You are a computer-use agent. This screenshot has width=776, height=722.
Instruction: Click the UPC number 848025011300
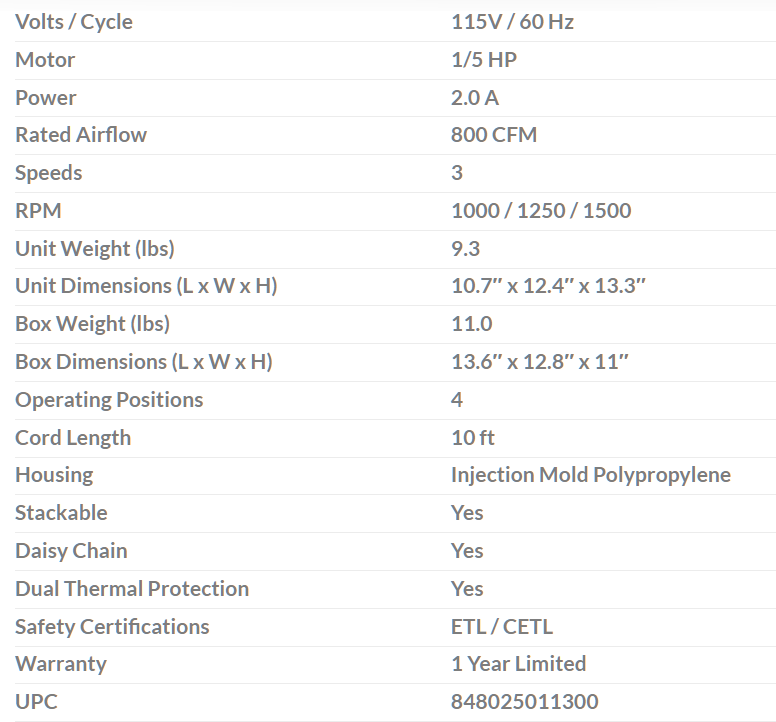coord(524,702)
